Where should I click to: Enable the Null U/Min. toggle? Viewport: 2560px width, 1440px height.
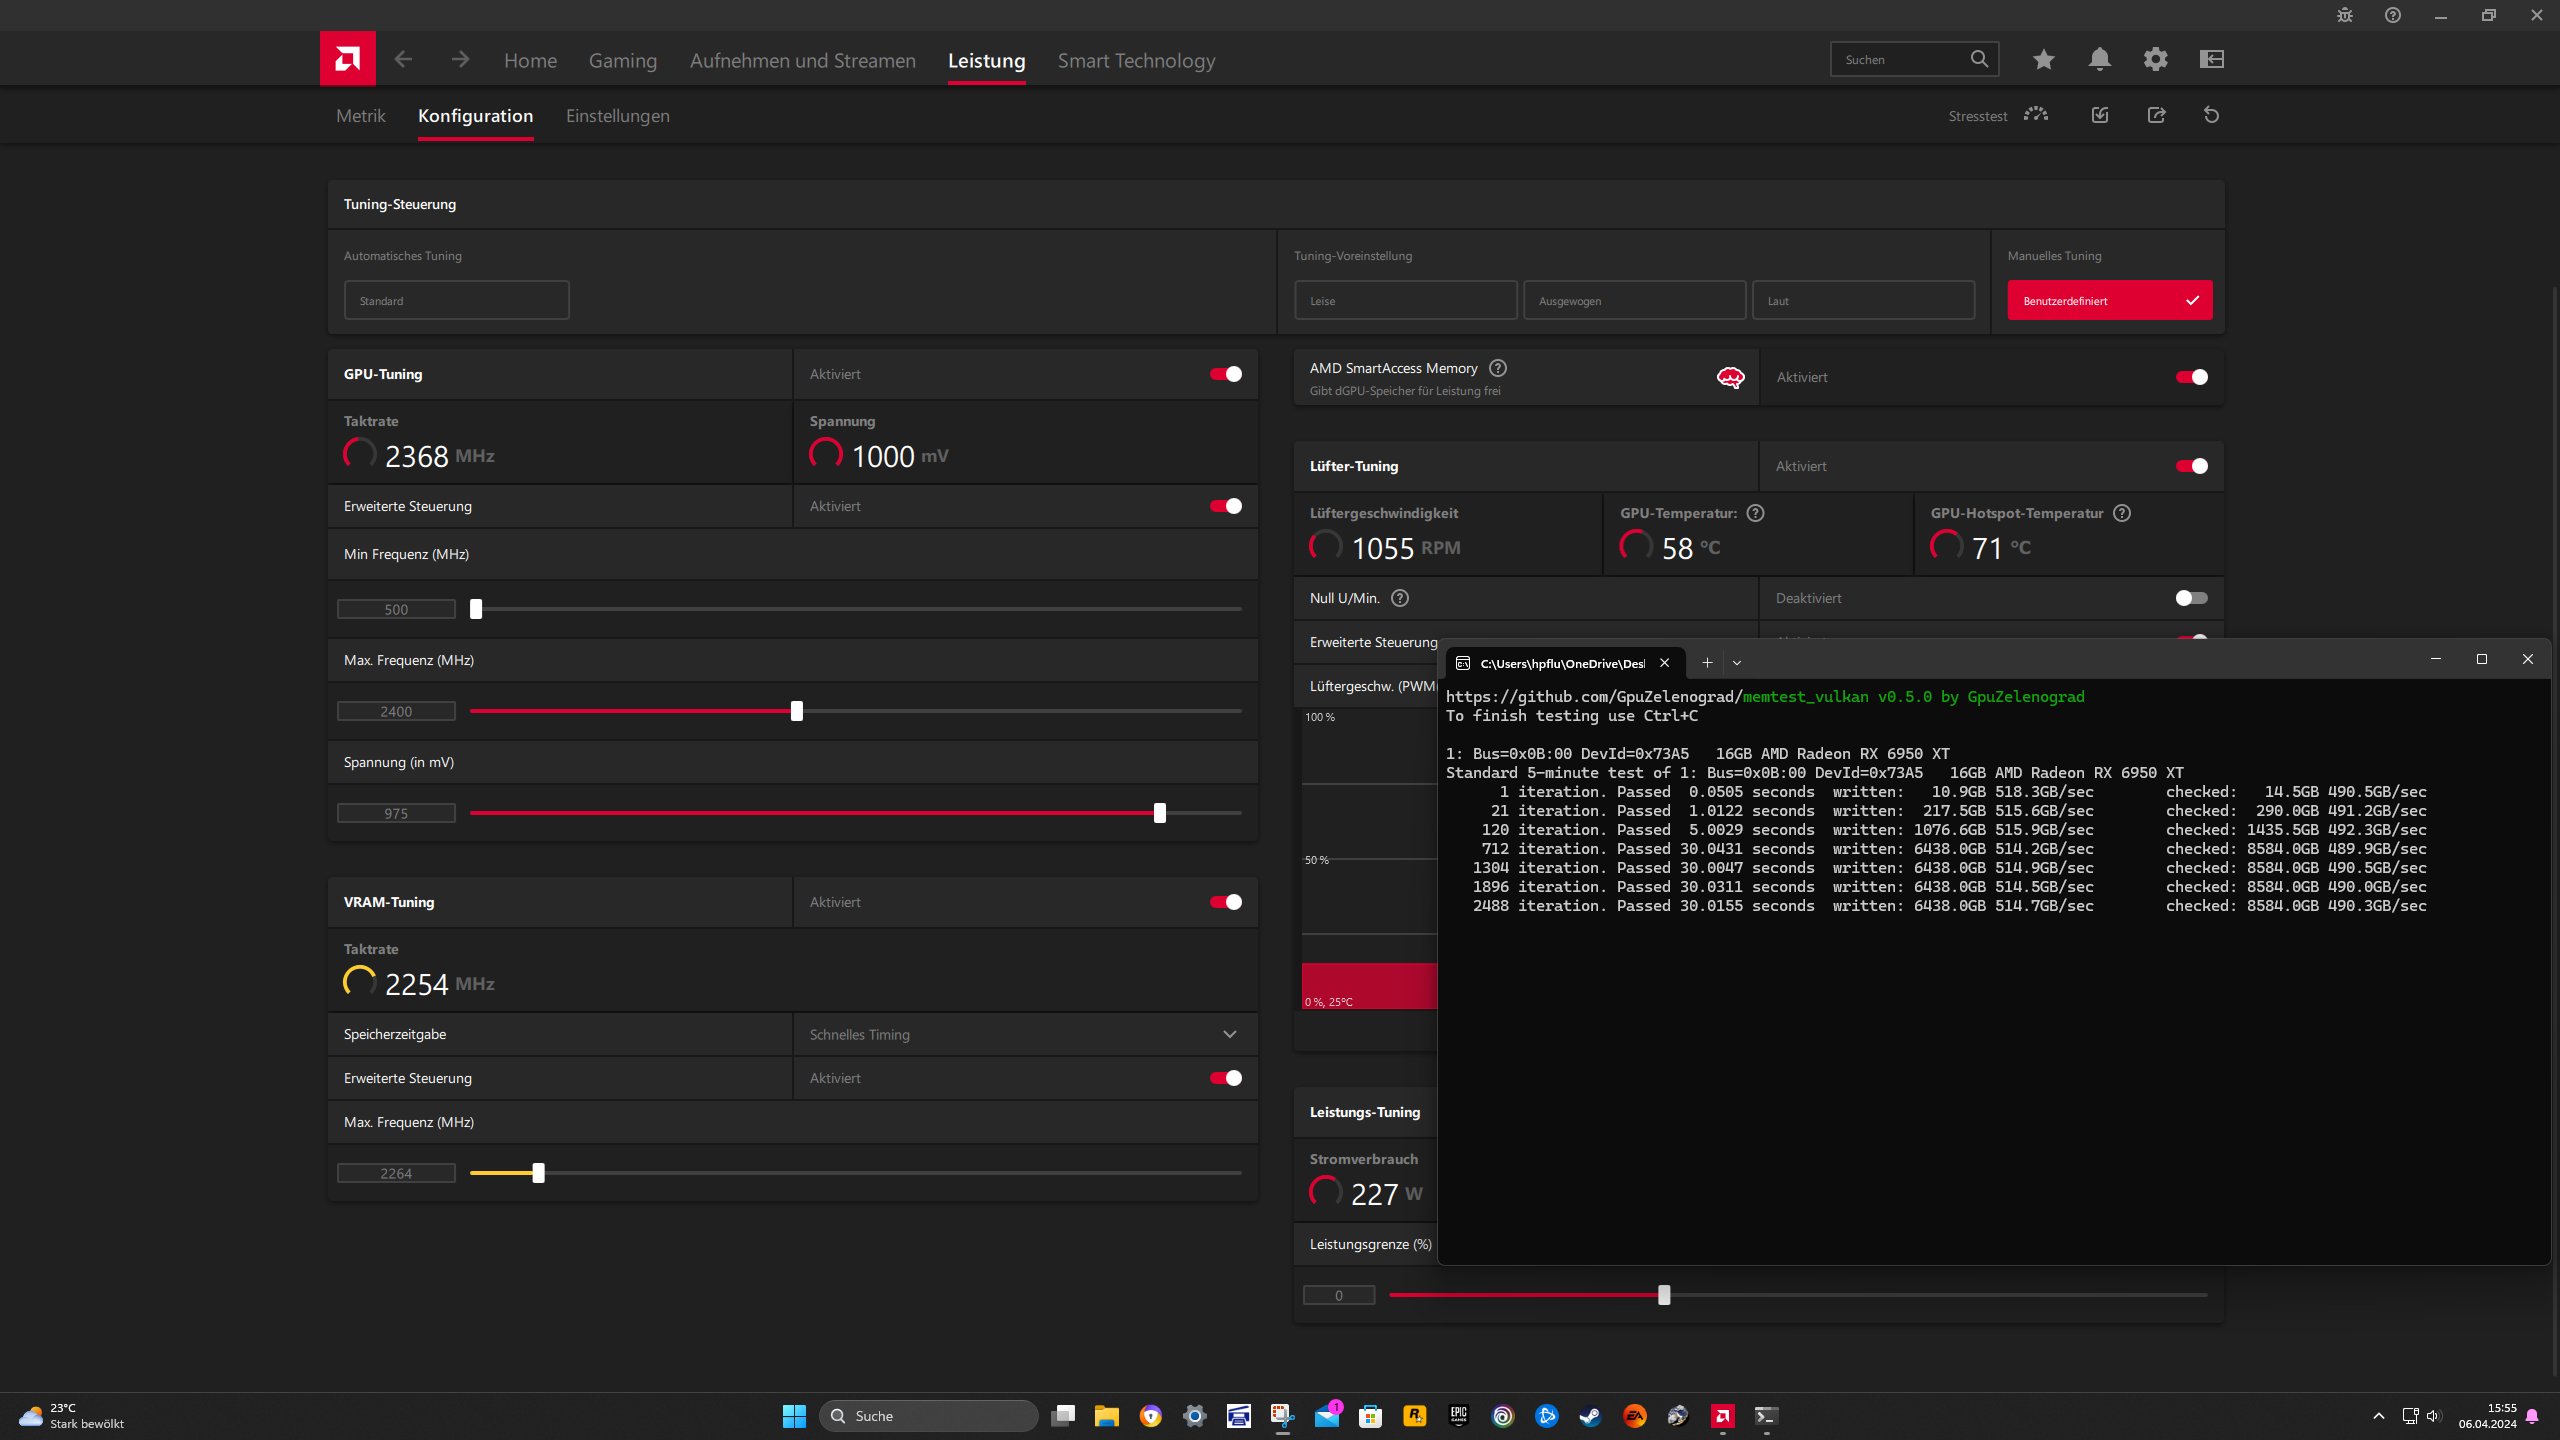(x=2190, y=598)
